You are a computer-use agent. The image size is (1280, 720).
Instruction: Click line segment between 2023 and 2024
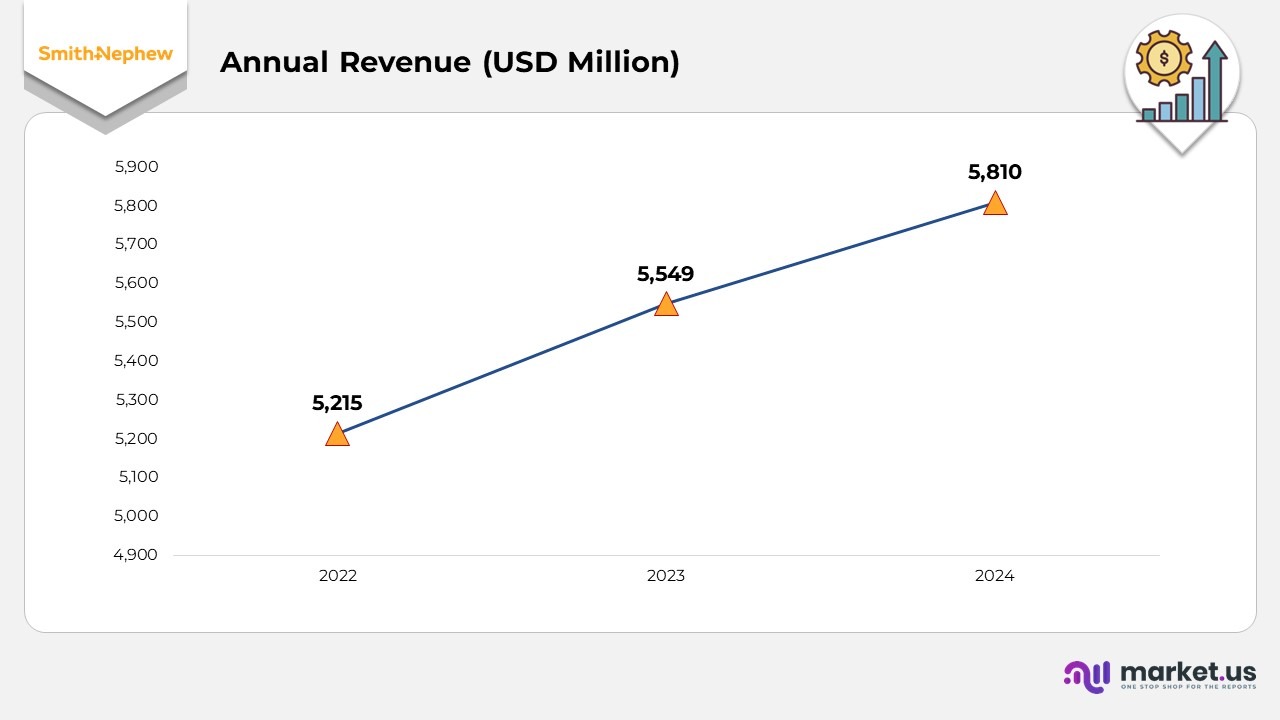[830, 255]
